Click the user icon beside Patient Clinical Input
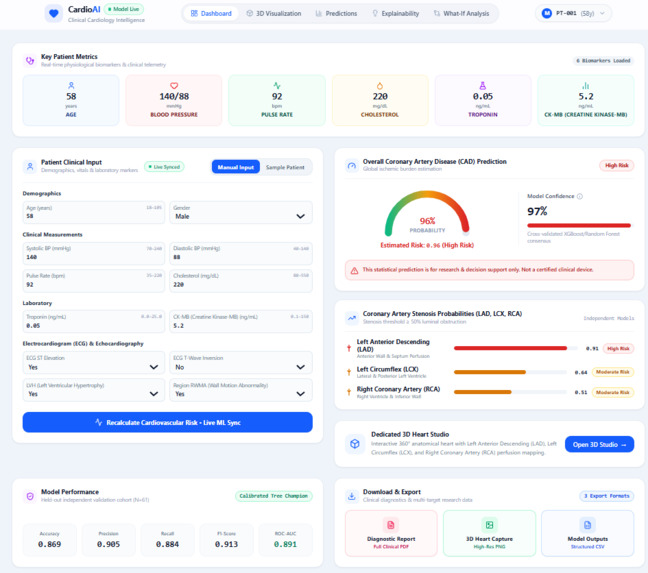This screenshot has width=648, height=573. click(30, 166)
